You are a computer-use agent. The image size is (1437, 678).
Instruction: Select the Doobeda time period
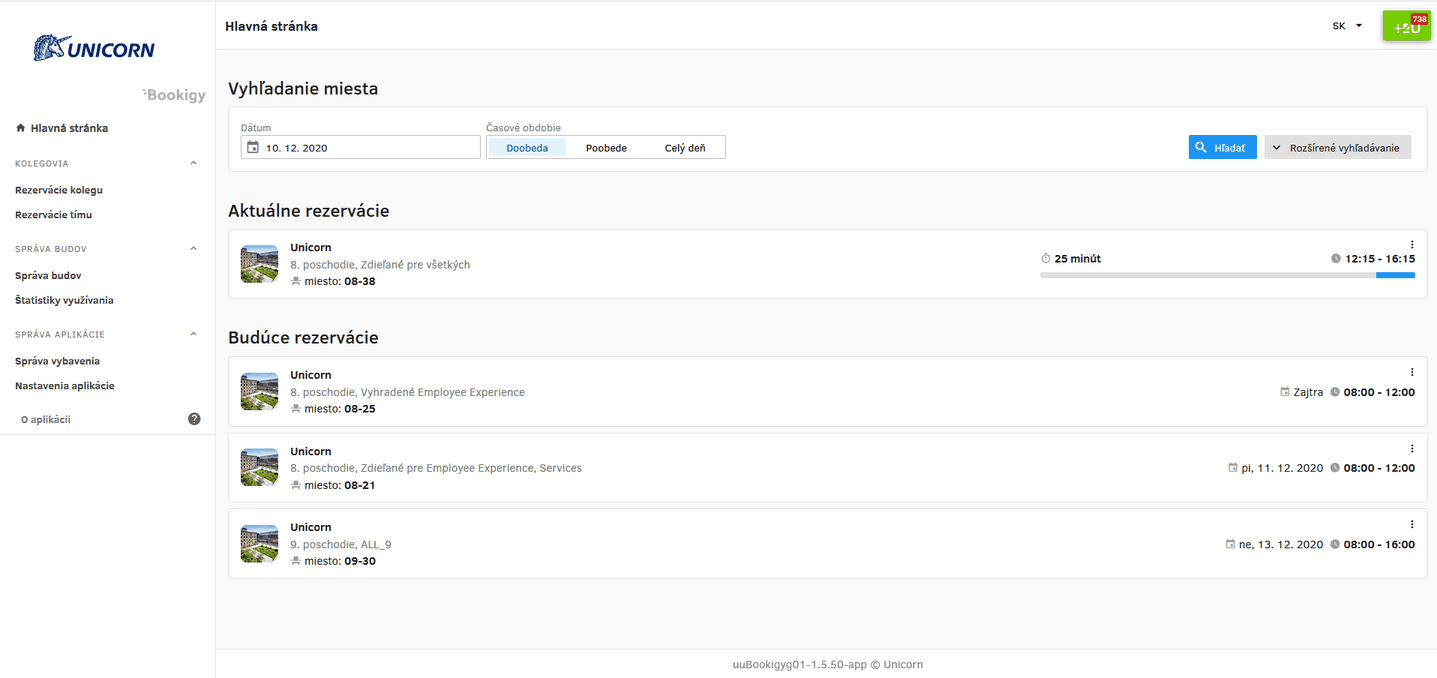(x=527, y=148)
